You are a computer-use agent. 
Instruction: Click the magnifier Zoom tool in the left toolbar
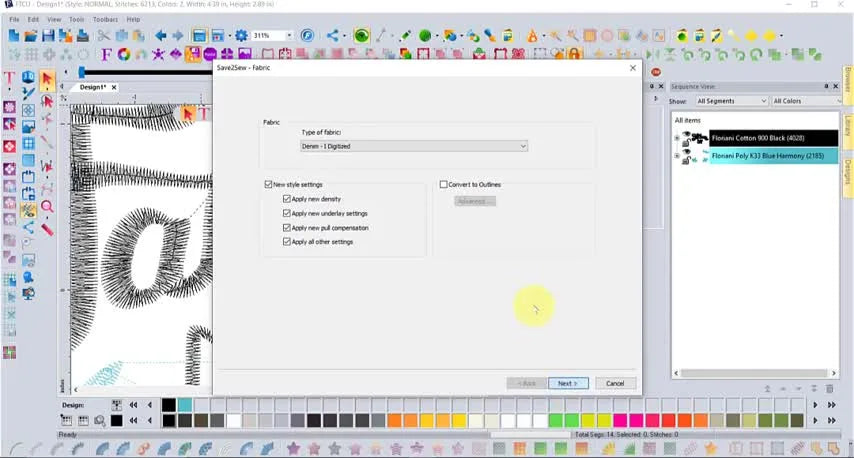coord(47,207)
